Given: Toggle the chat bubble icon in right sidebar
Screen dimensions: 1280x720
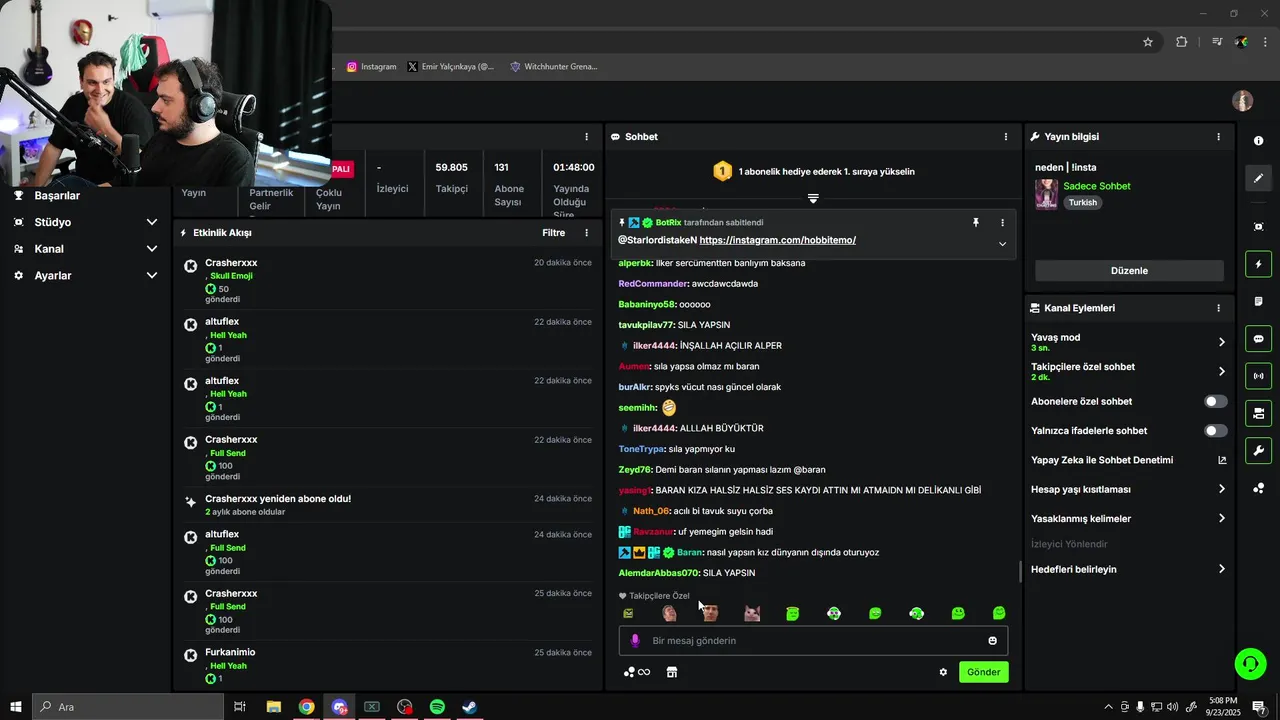Looking at the screenshot, I should [1258, 338].
